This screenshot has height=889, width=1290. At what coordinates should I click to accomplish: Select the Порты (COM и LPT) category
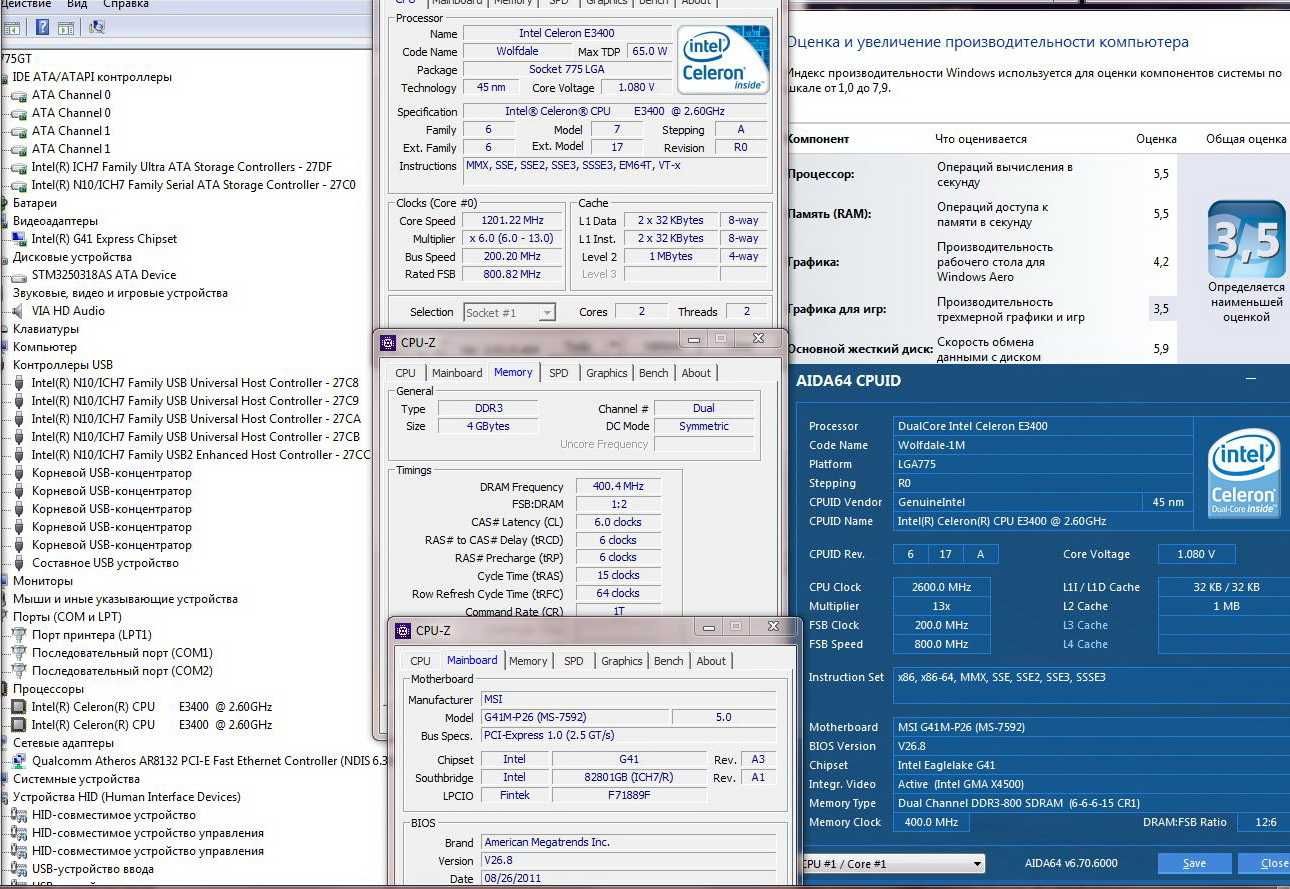69,617
